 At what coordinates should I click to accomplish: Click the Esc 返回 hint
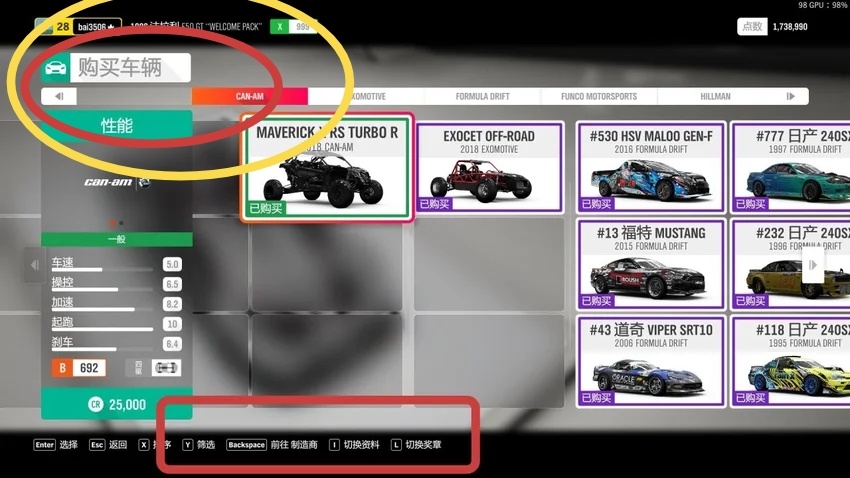[108, 445]
